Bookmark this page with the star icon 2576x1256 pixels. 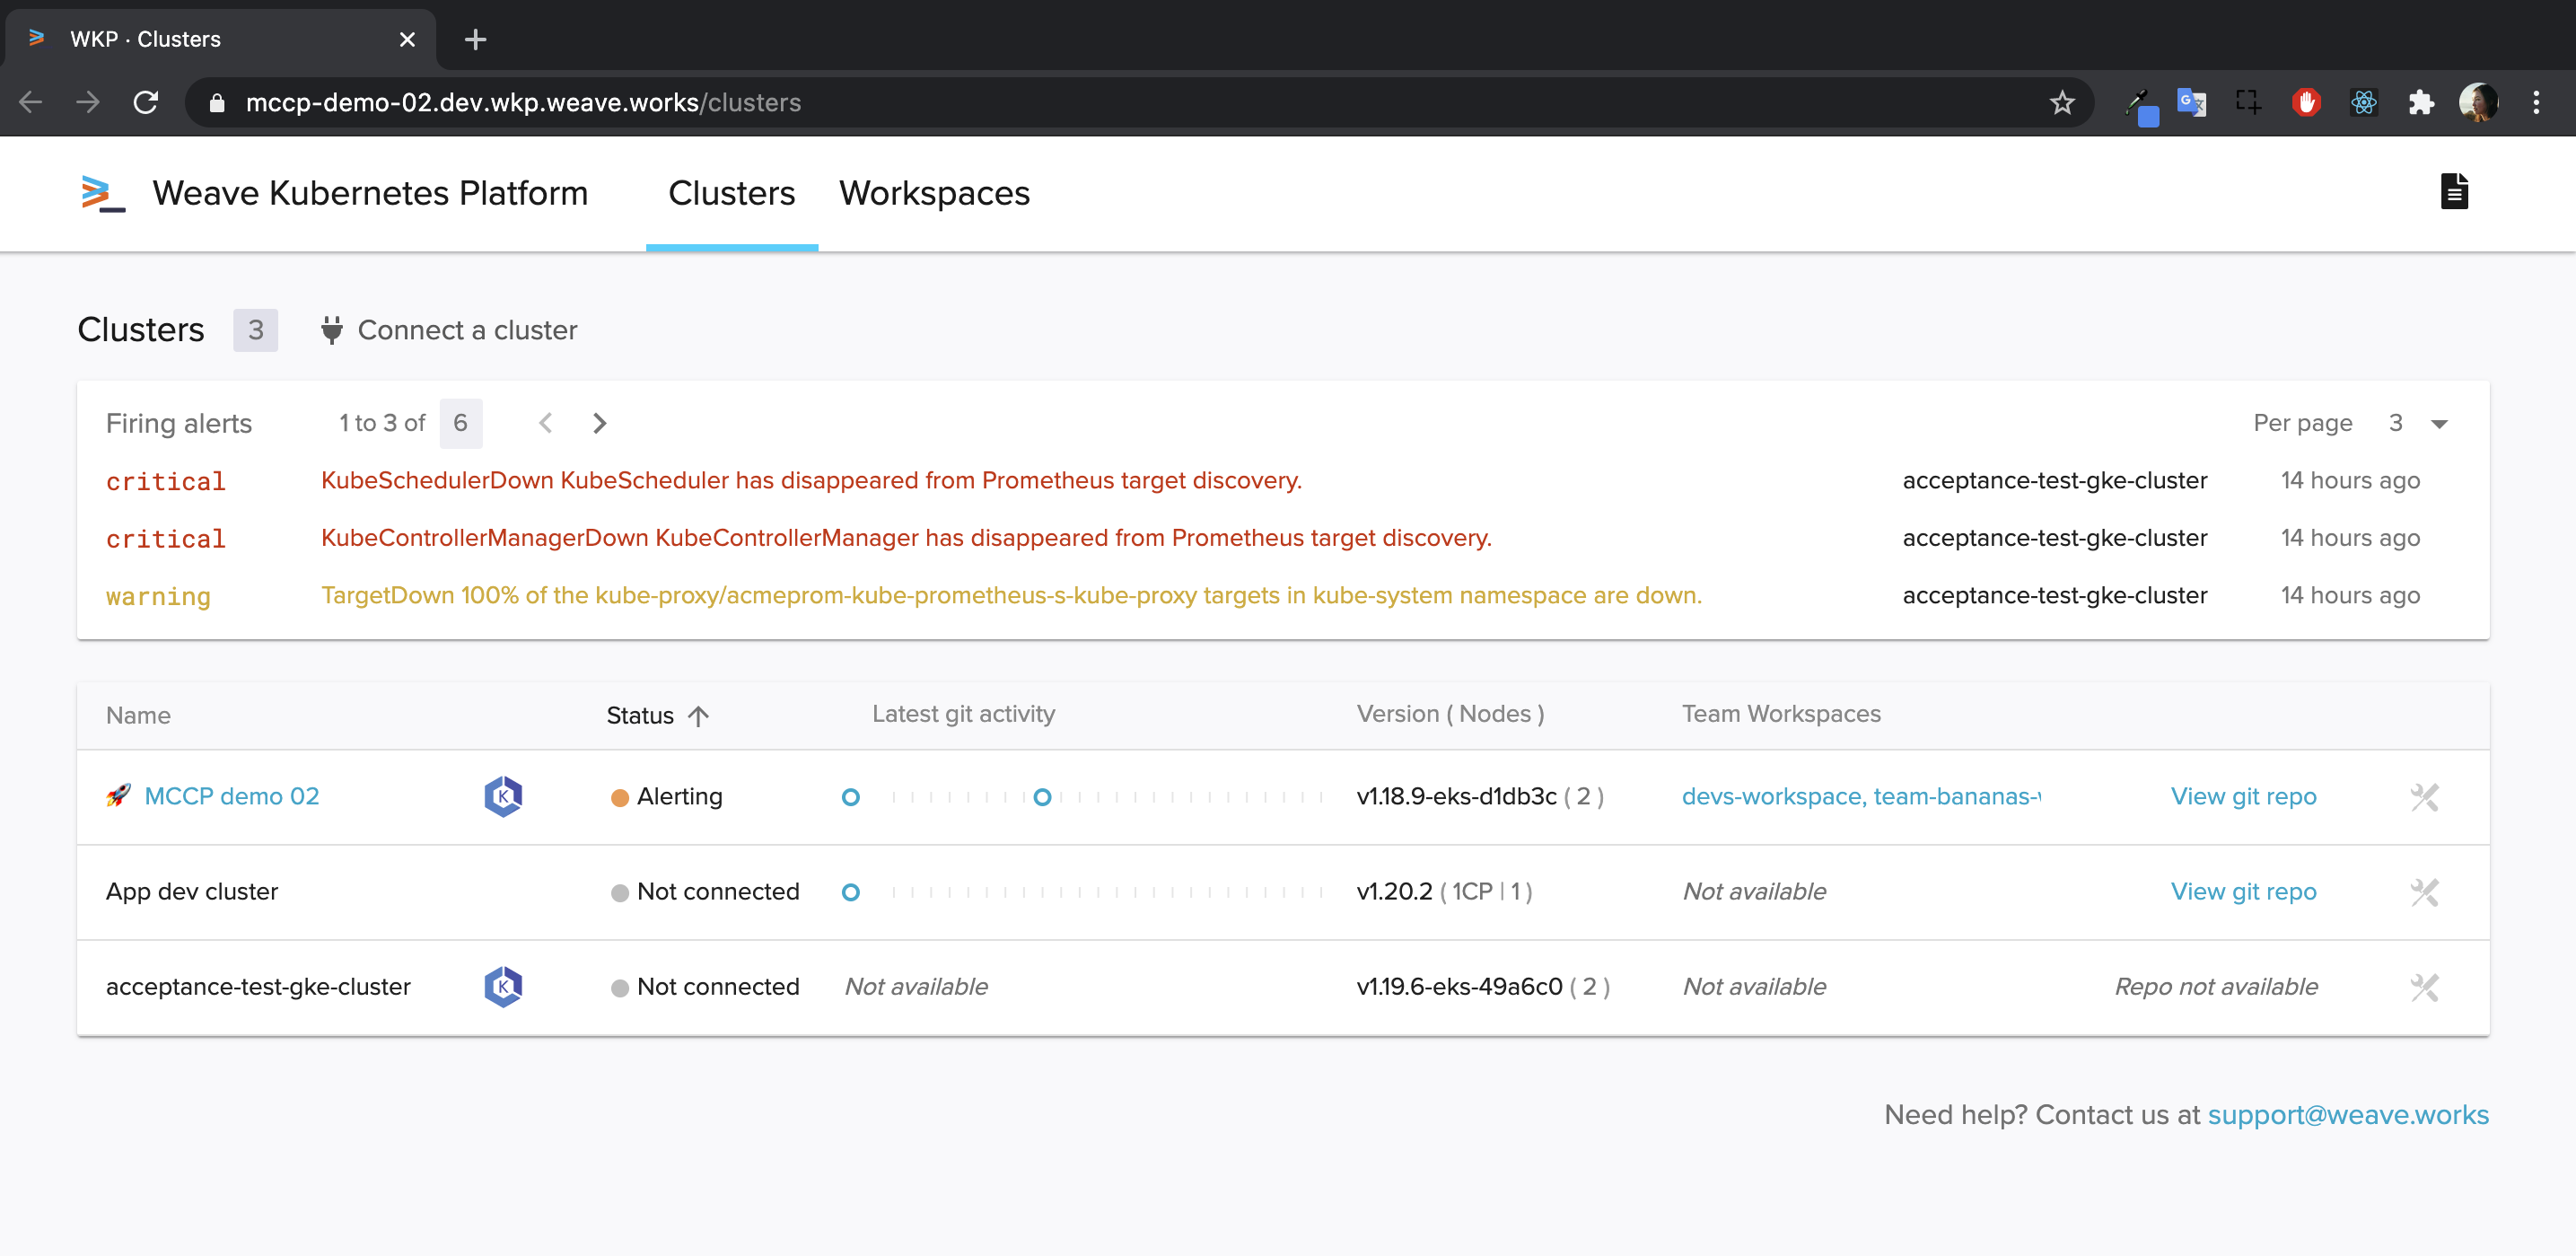[x=2061, y=102]
